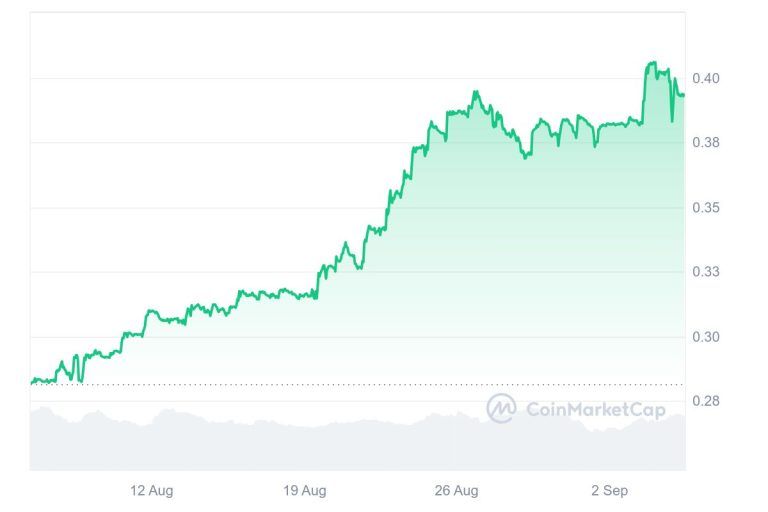Click the CoinMarketCap logo icon
This screenshot has width=768, height=512.
[501, 408]
